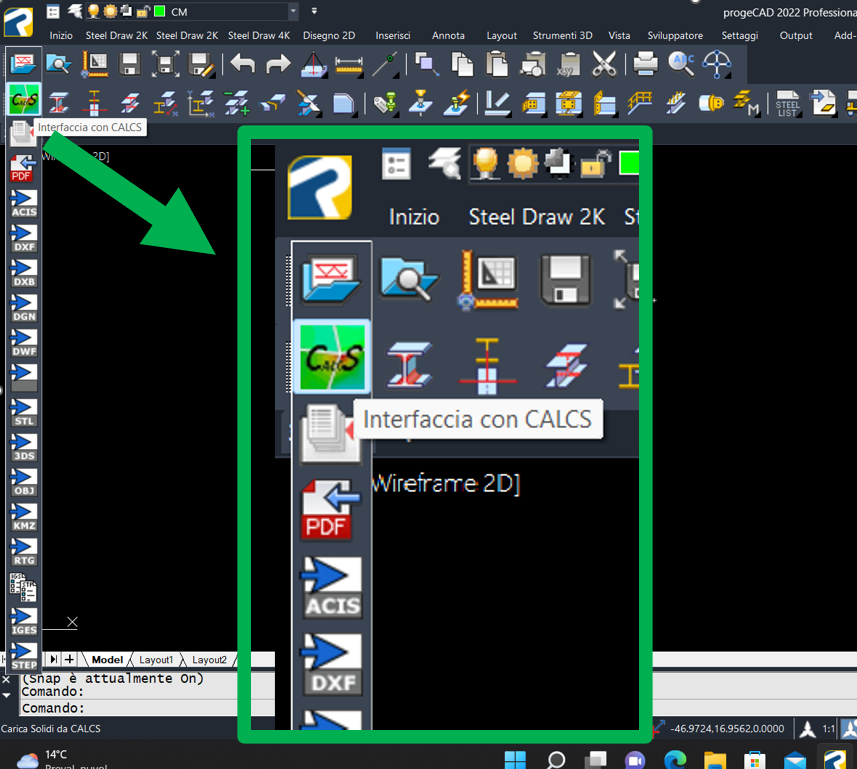Click the knife cut-profile icon
The width and height of the screenshot is (857, 769).
[x=308, y=102]
